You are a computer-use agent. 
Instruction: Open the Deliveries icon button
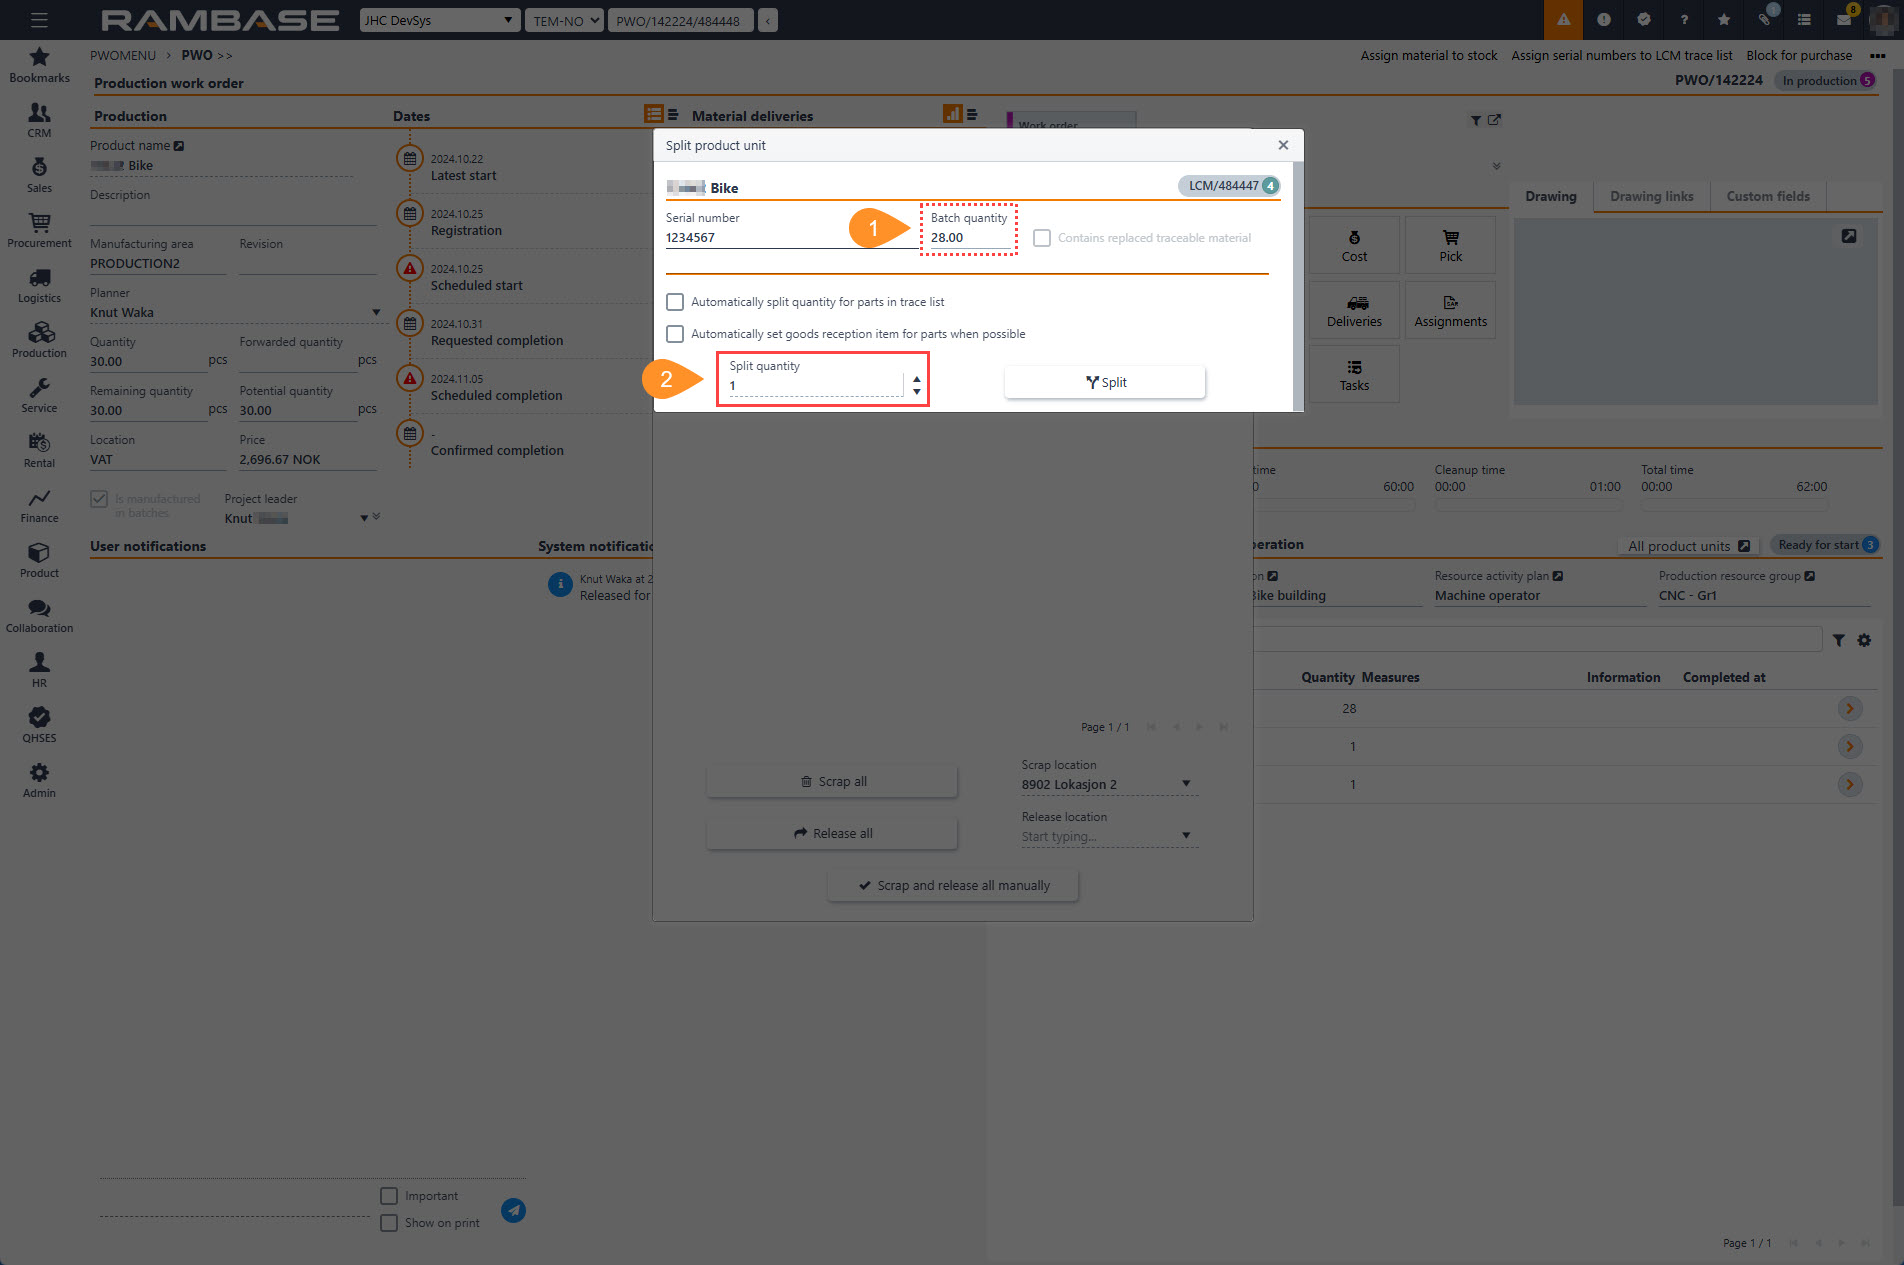pos(1354,310)
